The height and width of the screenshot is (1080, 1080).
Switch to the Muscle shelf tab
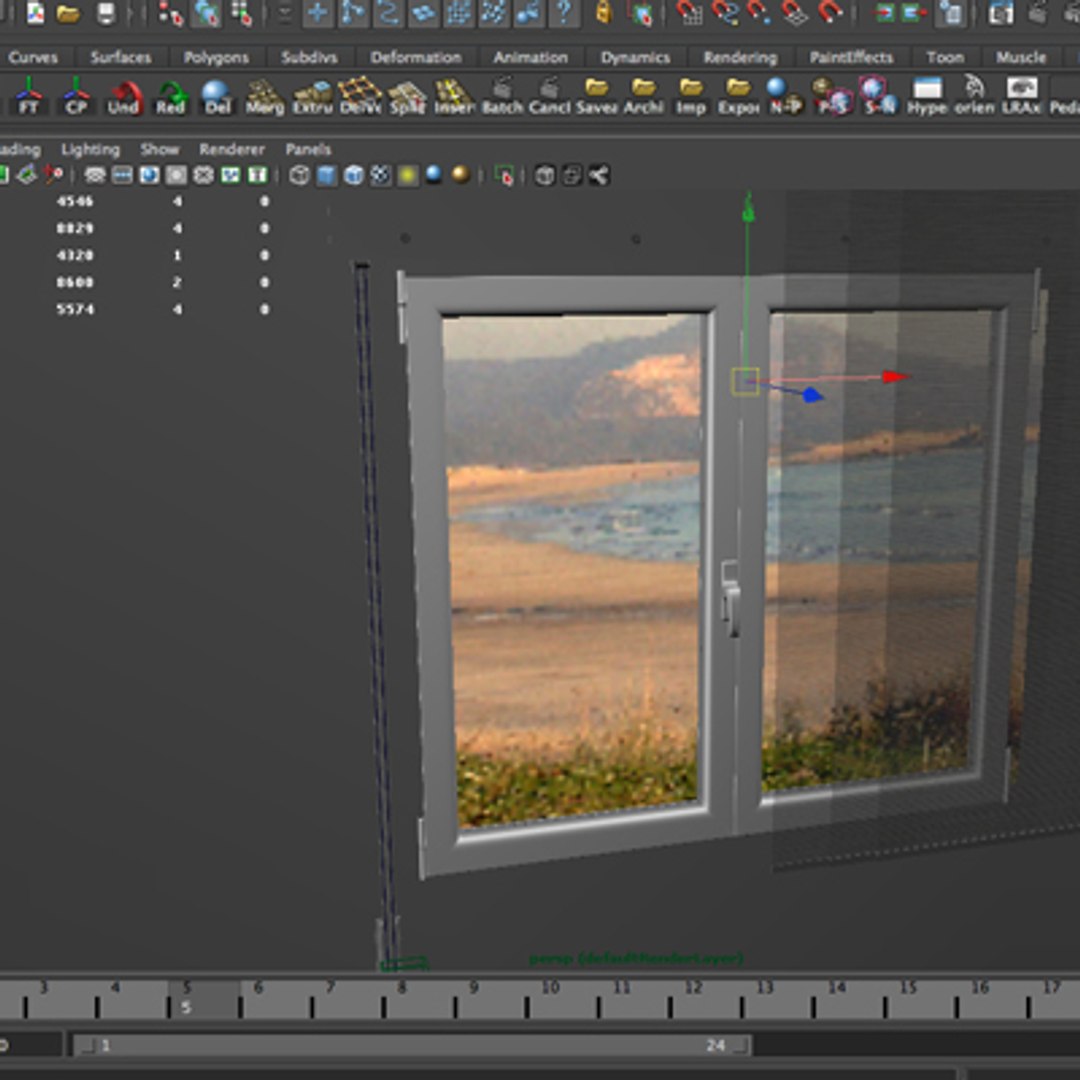click(x=1021, y=57)
